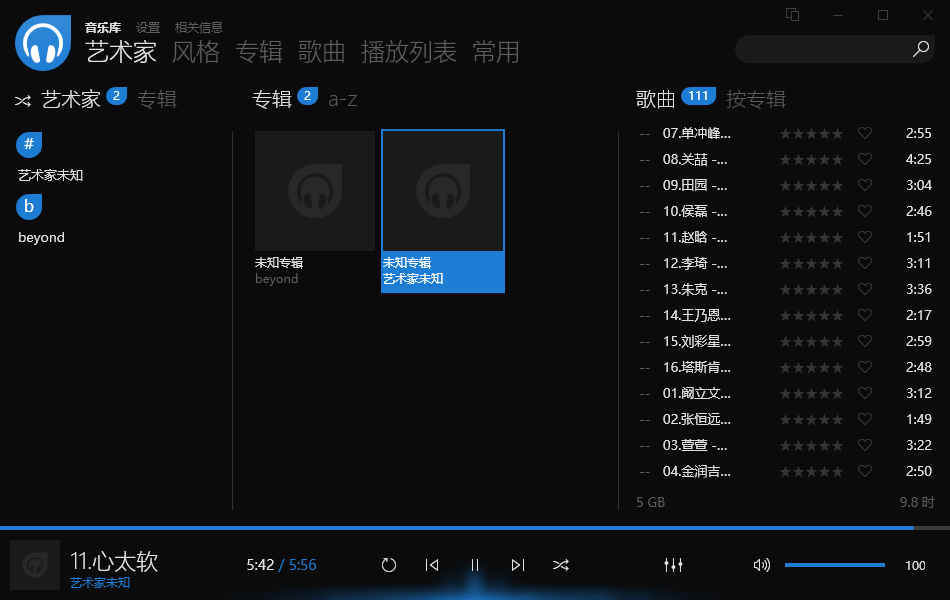Skip to the next track
950x600 pixels.
coord(518,565)
